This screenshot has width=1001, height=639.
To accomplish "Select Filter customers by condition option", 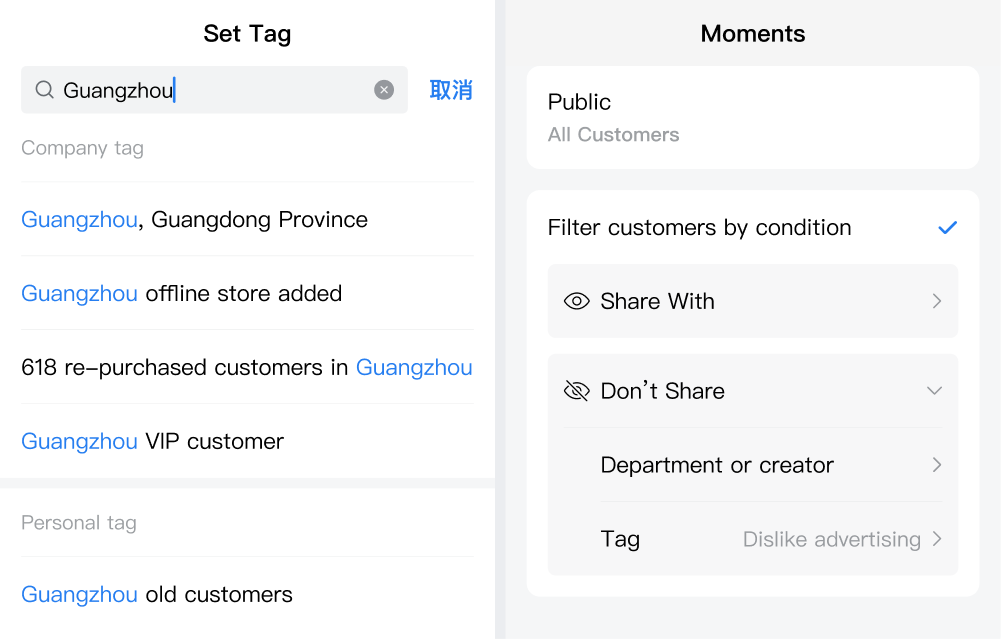I will click(x=753, y=227).
